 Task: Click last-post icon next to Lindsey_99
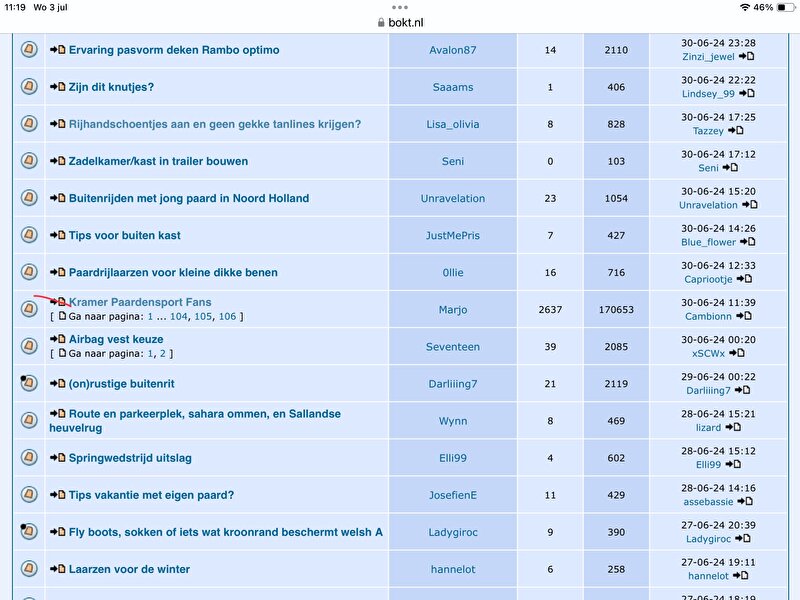[746, 94]
